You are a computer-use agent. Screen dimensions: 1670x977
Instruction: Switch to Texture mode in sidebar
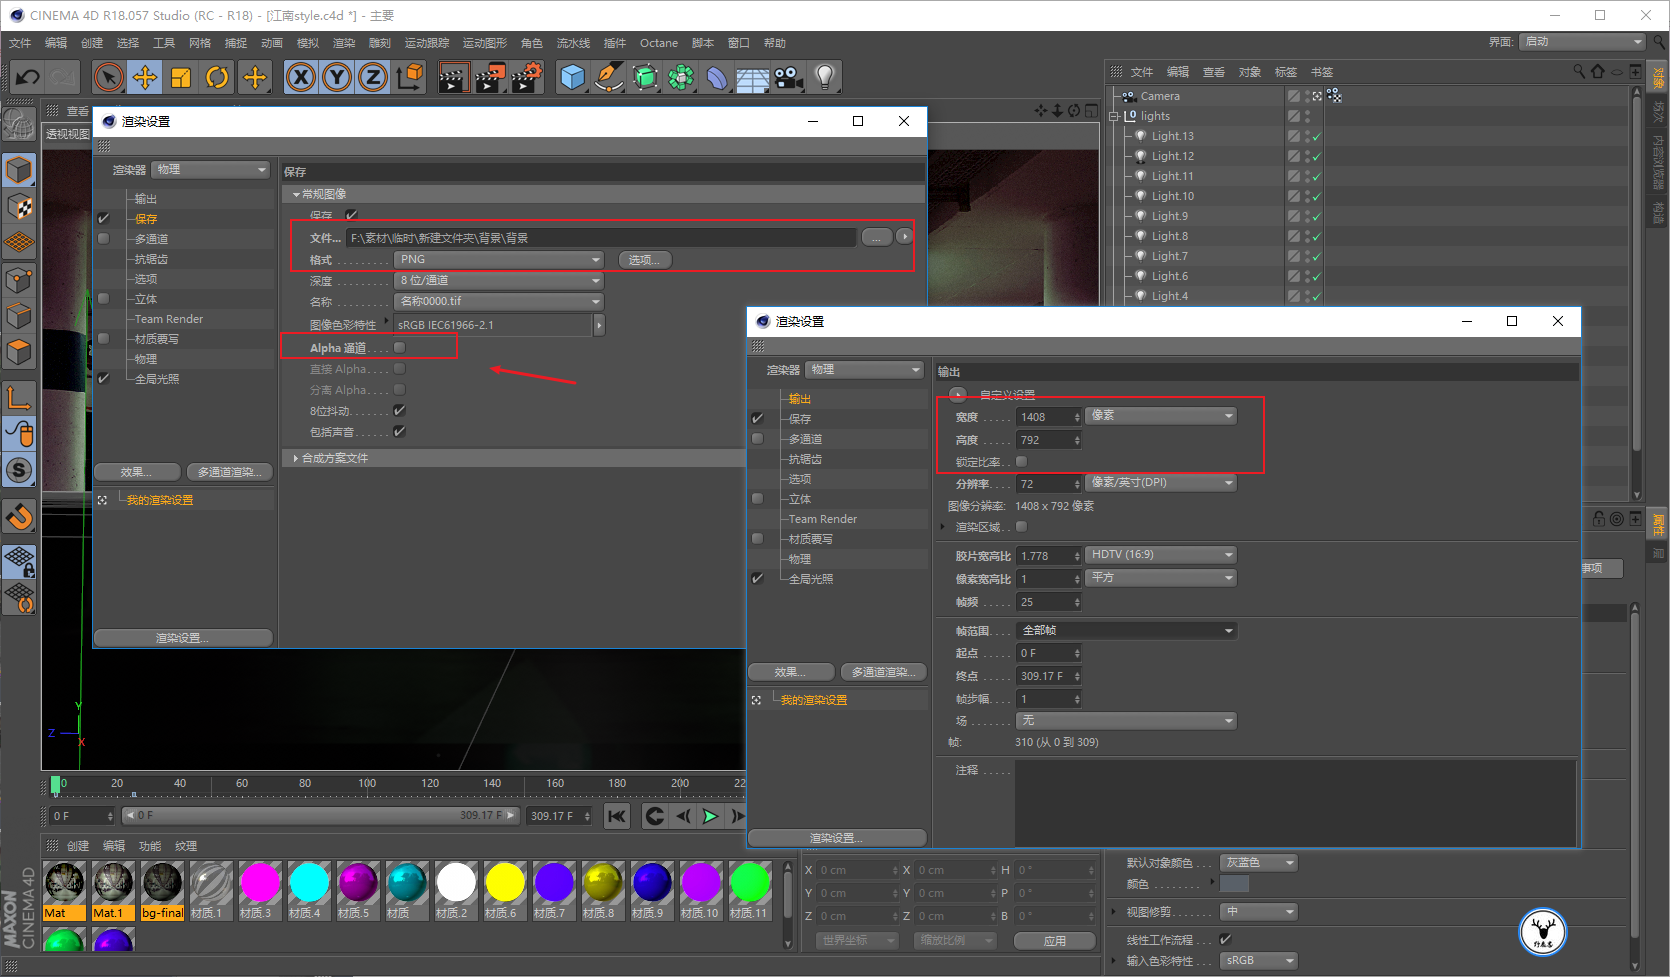coord(19,207)
